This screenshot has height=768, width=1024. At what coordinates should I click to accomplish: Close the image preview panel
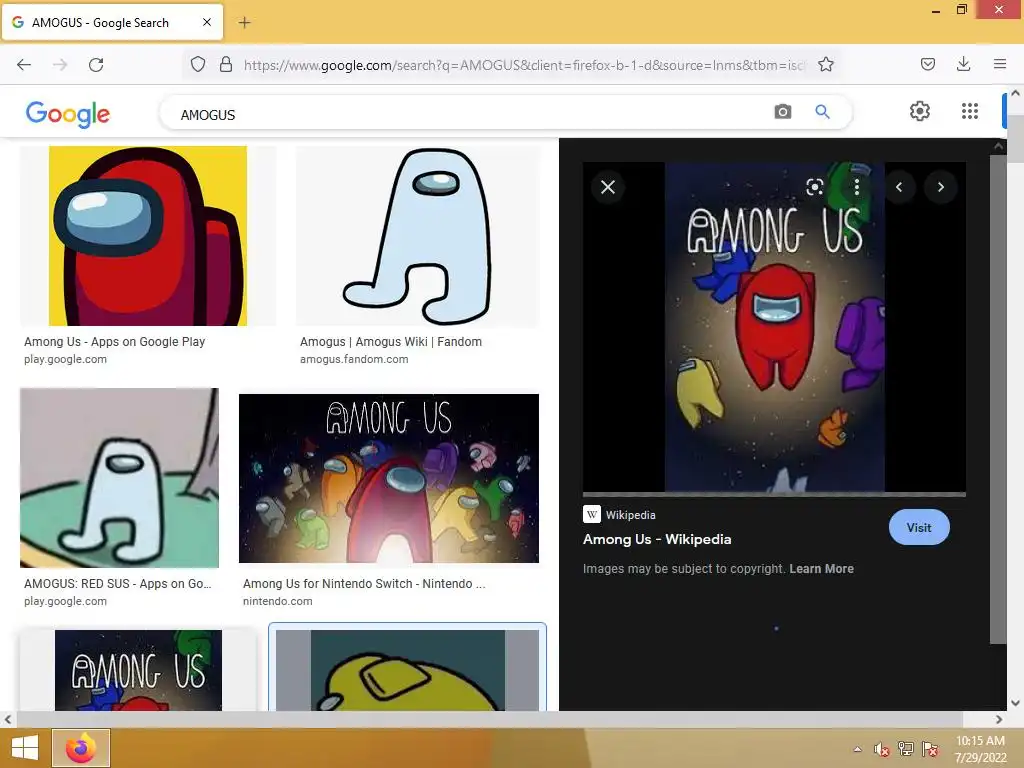tap(608, 187)
